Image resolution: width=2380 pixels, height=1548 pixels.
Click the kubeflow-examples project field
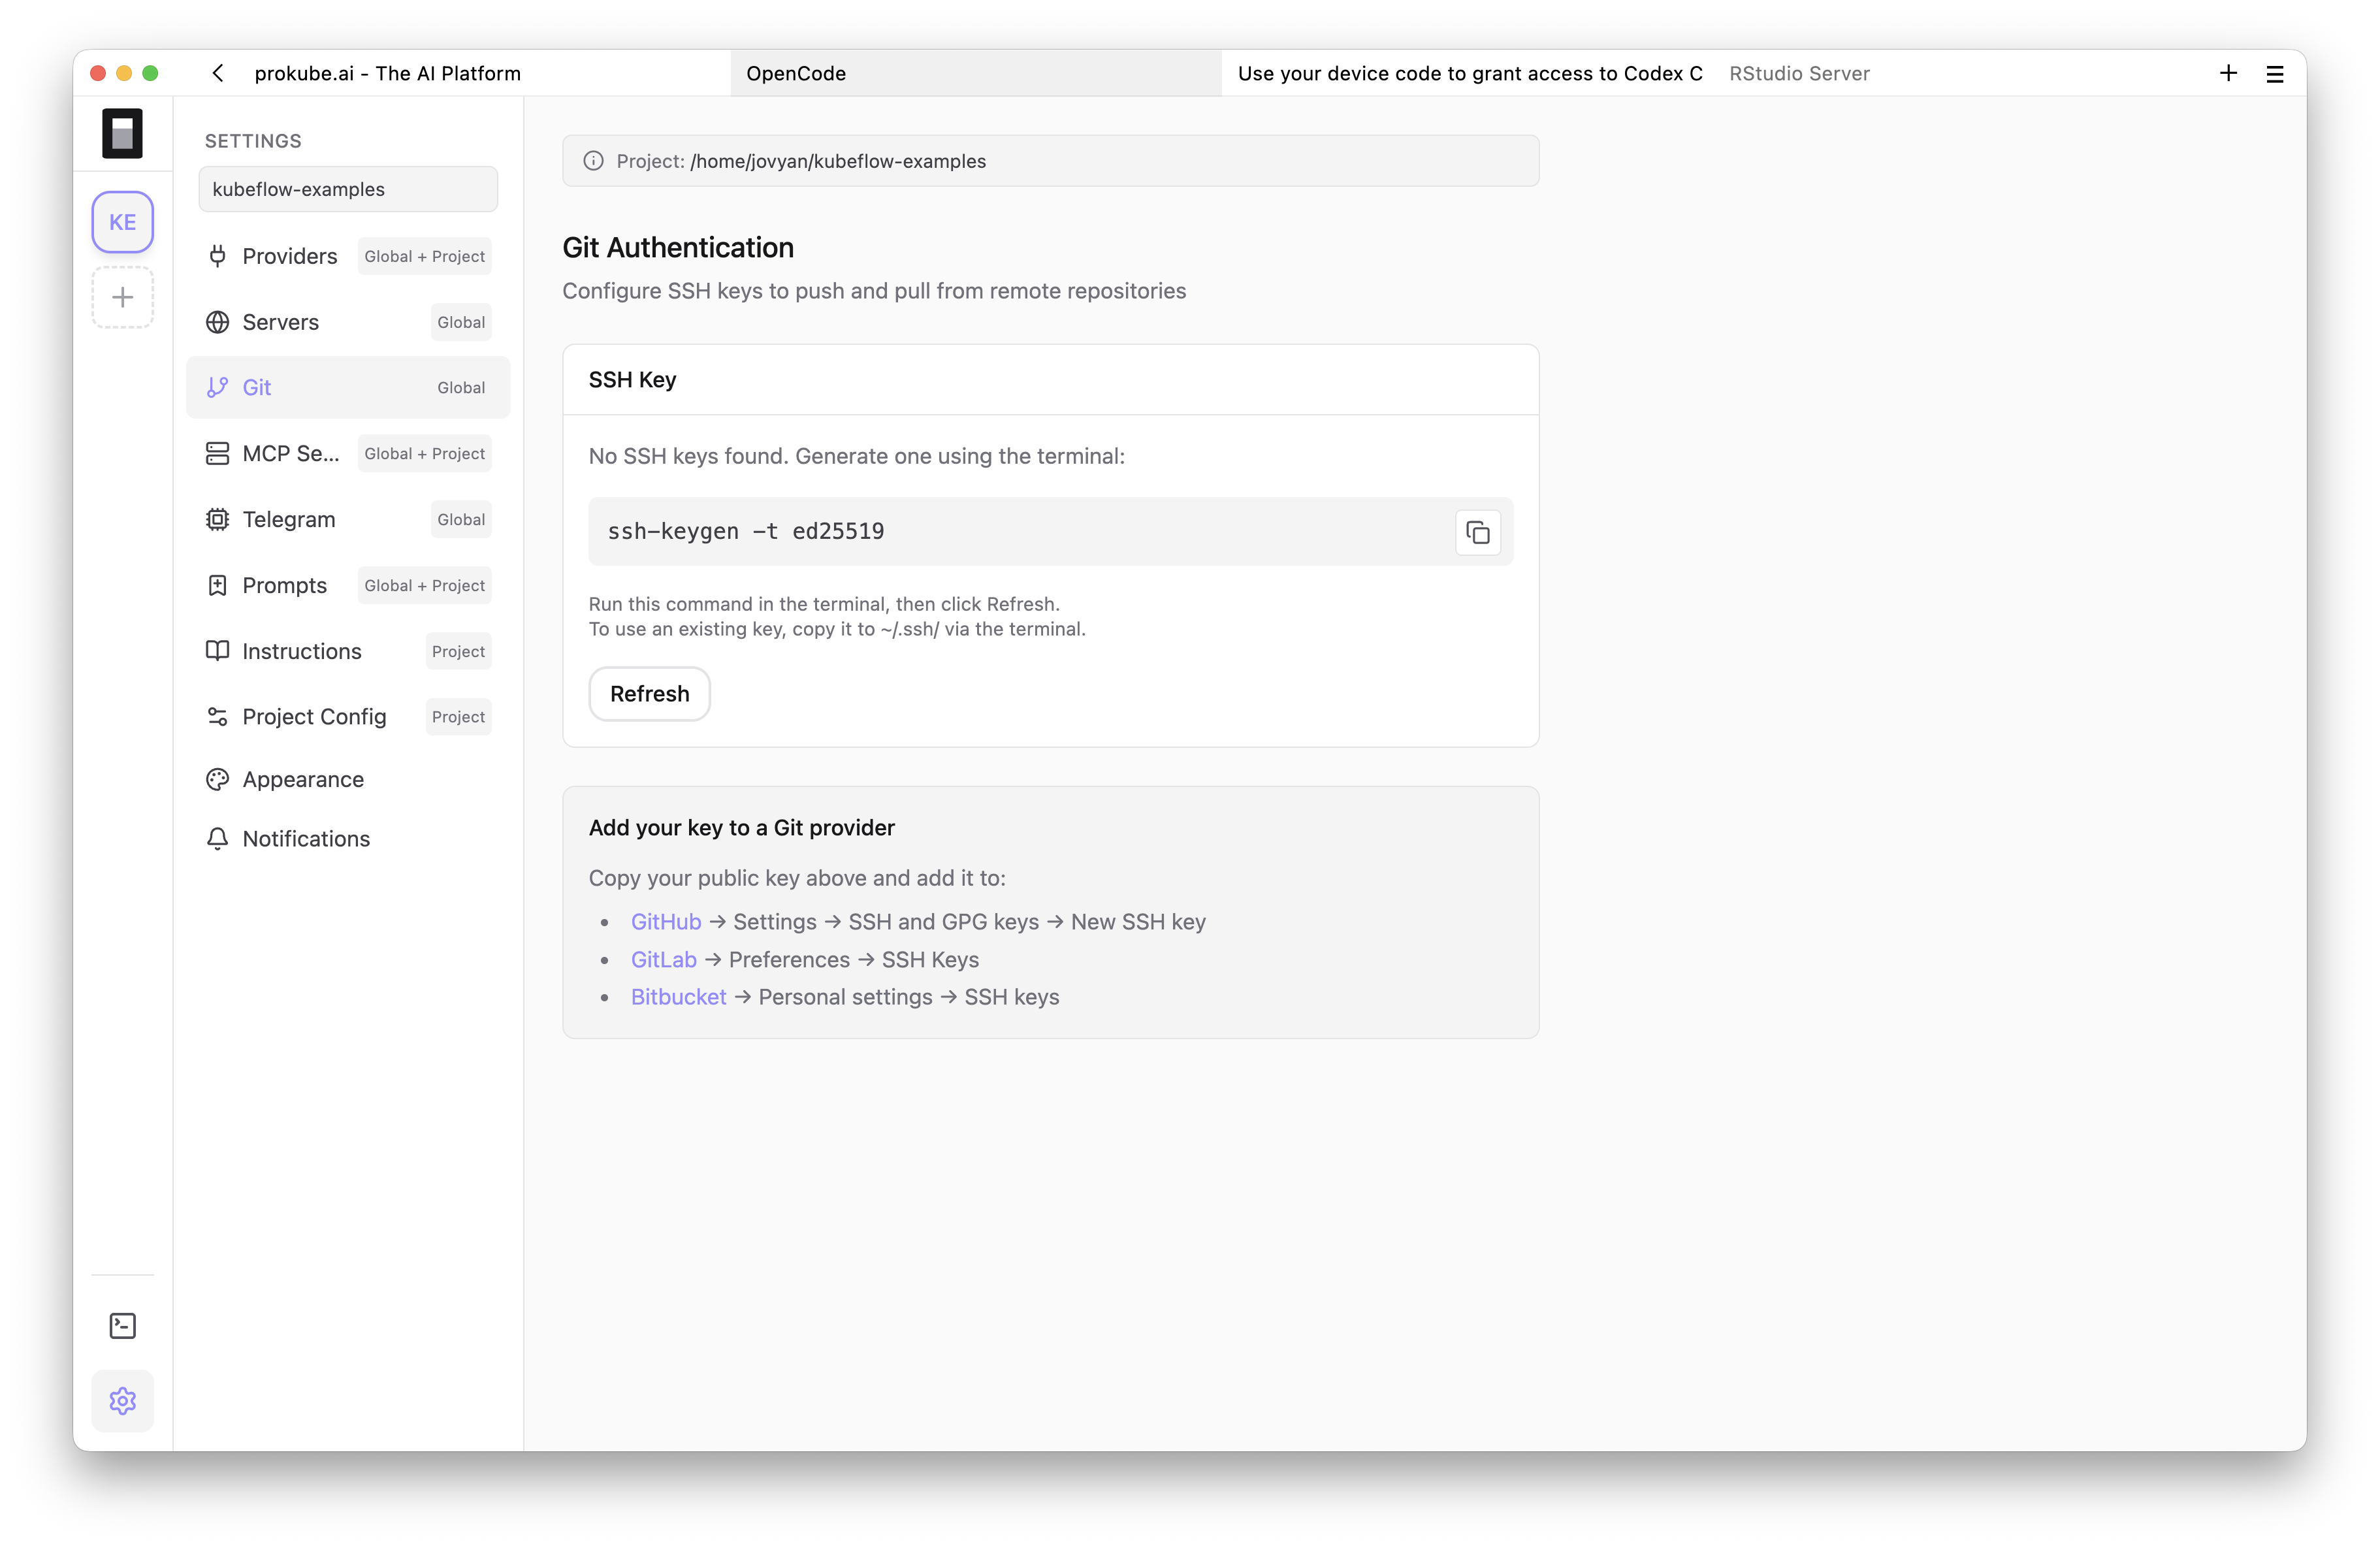(x=348, y=189)
